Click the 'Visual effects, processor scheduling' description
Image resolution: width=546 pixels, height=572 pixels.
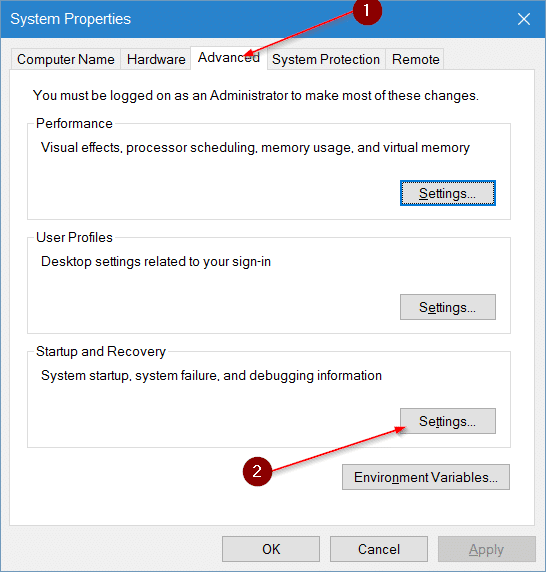pyautogui.click(x=255, y=148)
